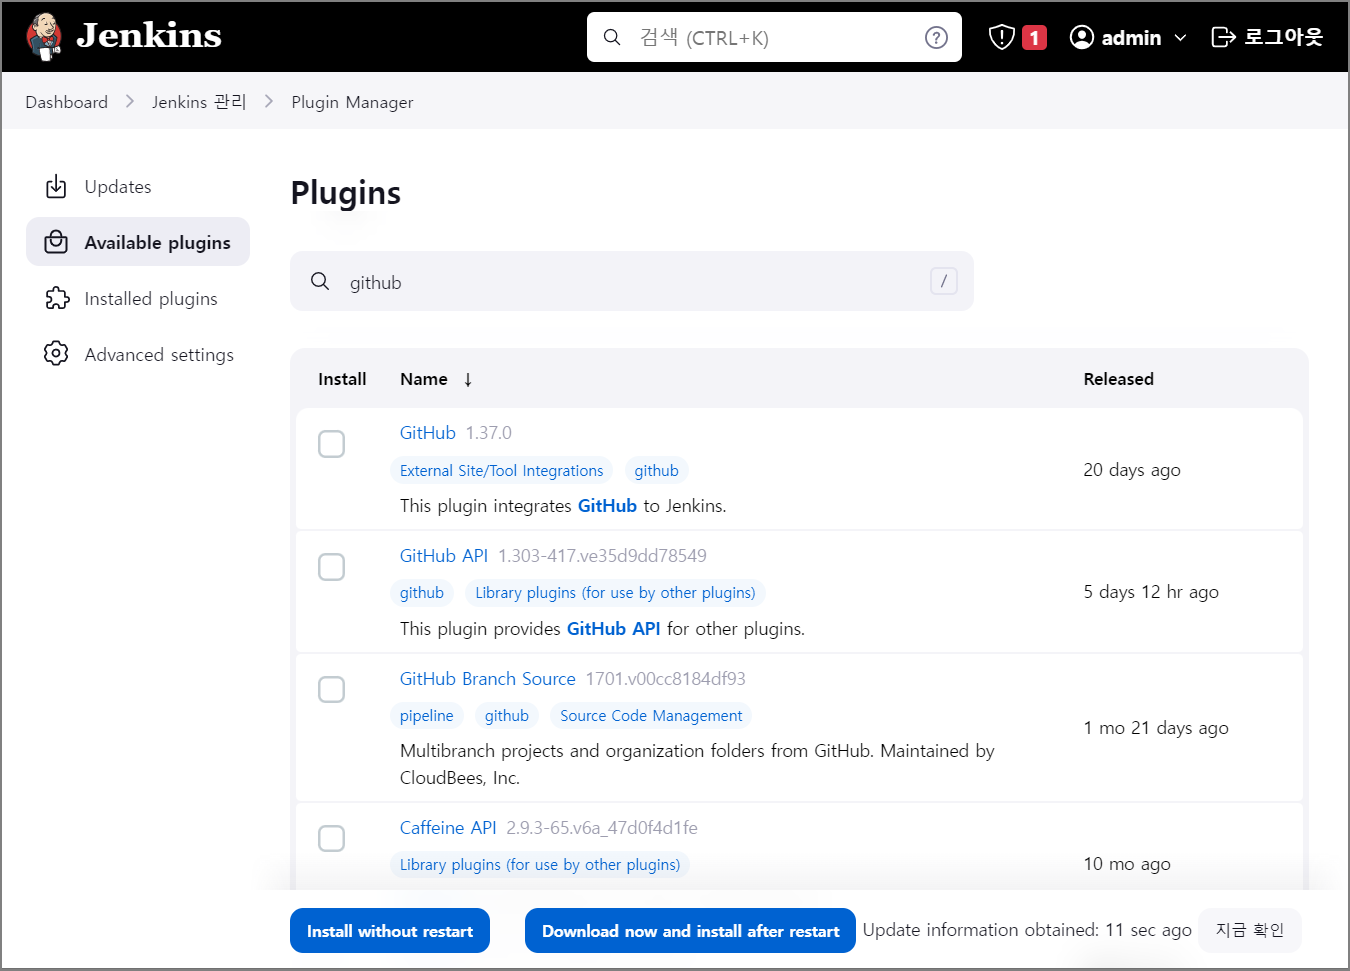This screenshot has height=971, width=1350.
Task: Click the Name column sort arrow
Action: [467, 379]
